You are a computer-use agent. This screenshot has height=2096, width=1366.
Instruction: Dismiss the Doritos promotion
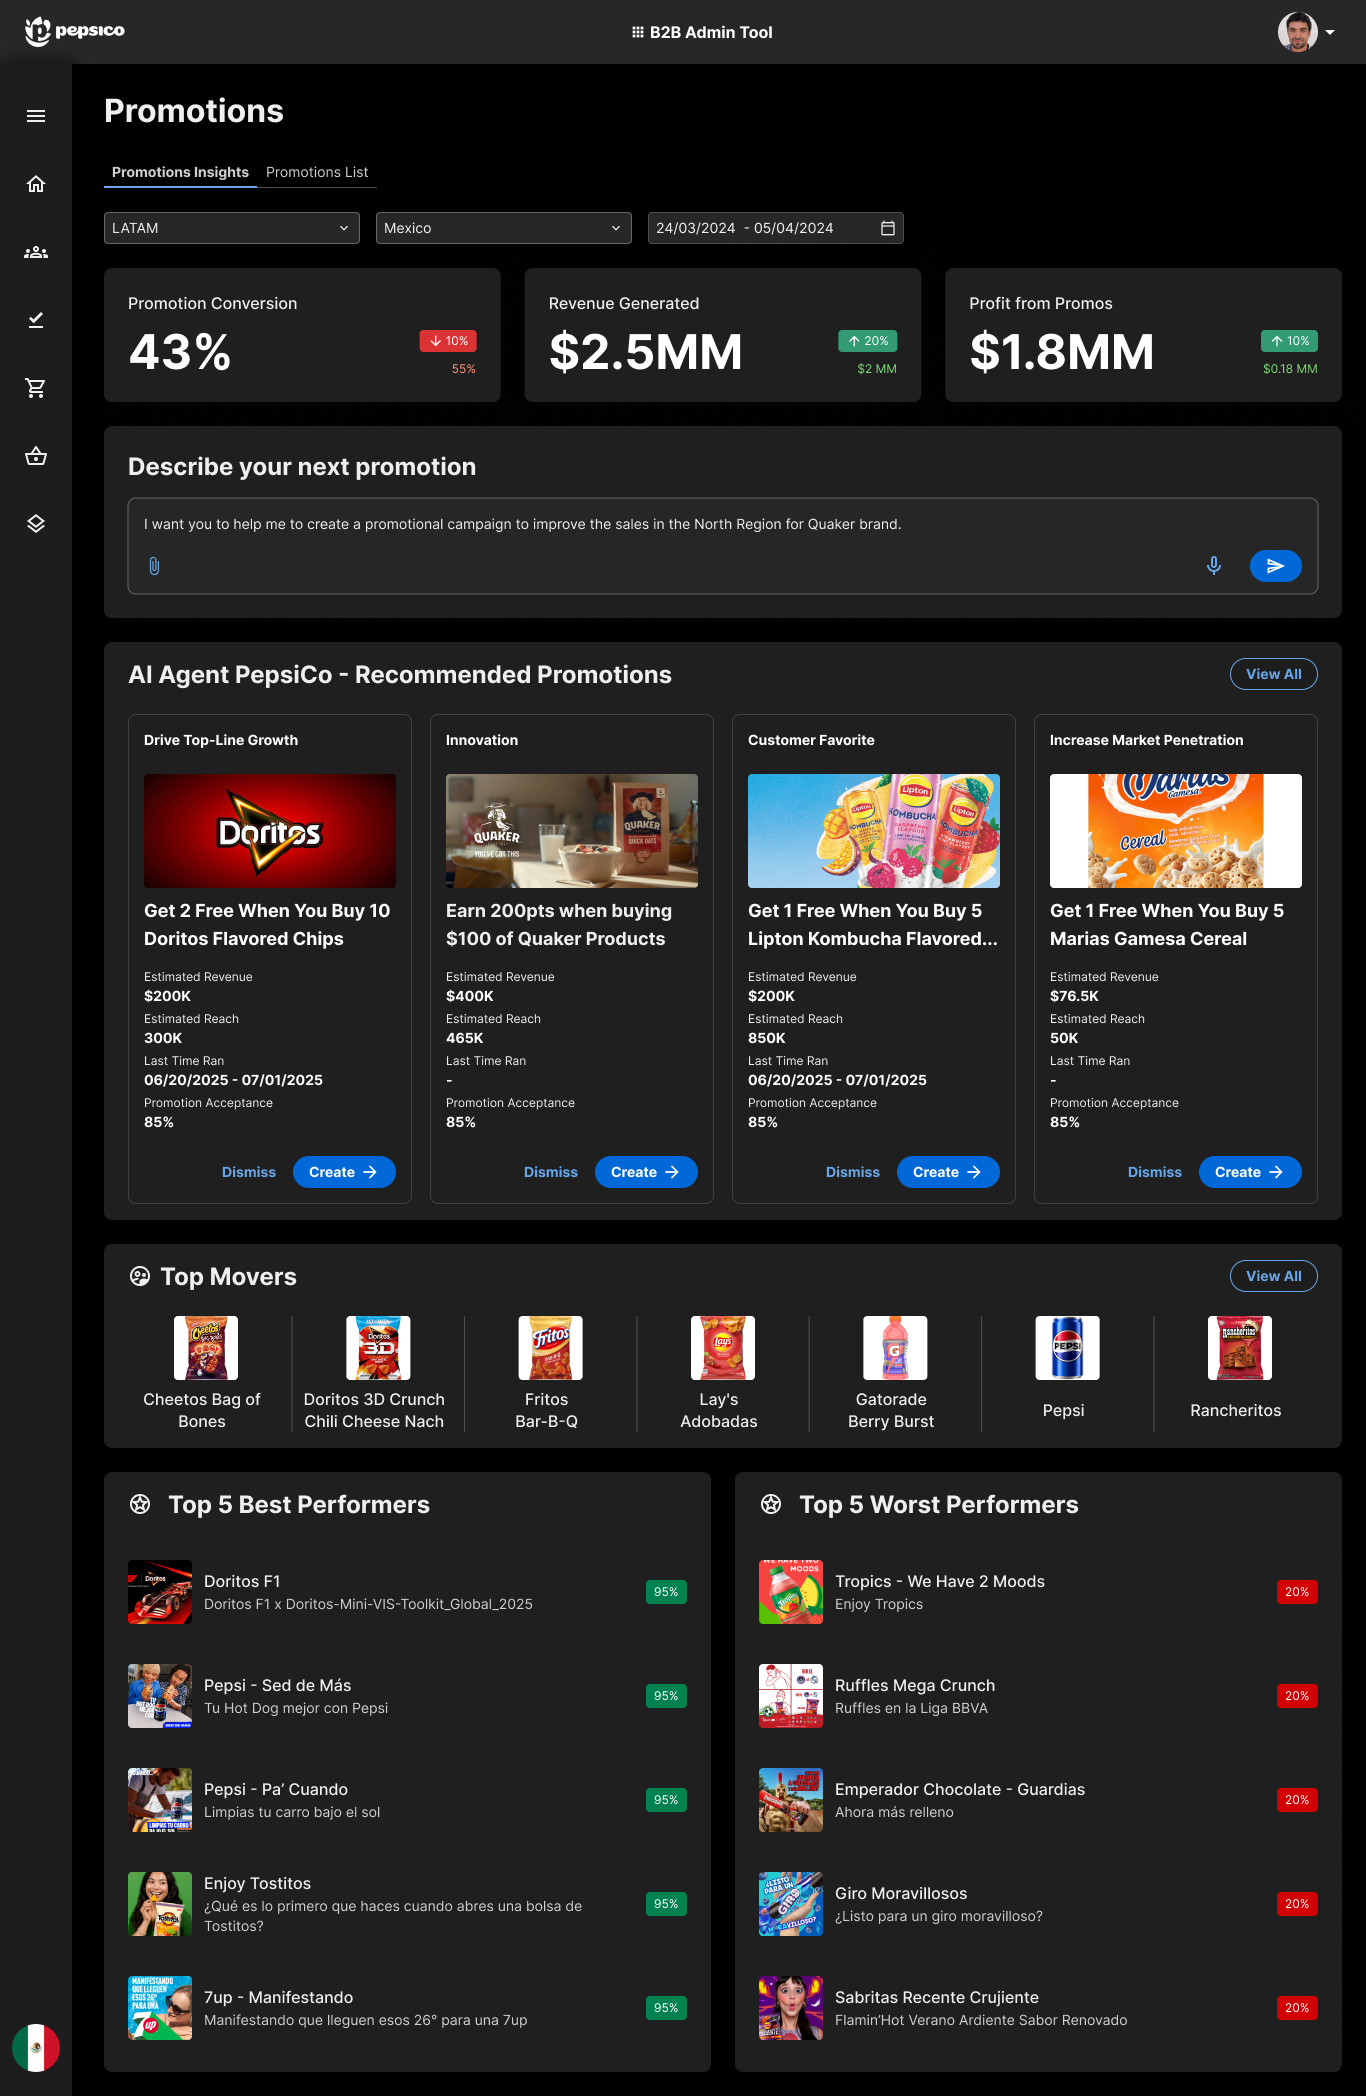(249, 1172)
